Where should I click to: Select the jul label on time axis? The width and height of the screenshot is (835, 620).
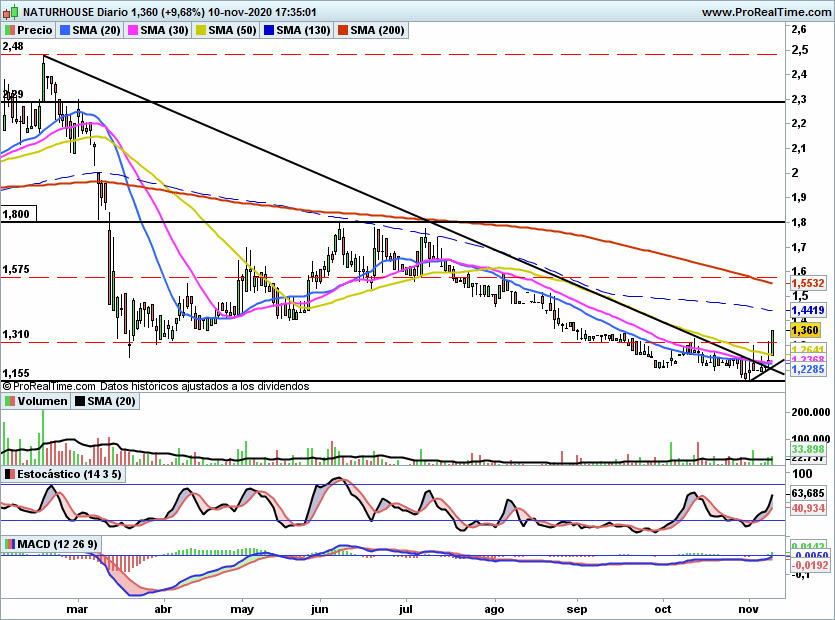click(406, 609)
